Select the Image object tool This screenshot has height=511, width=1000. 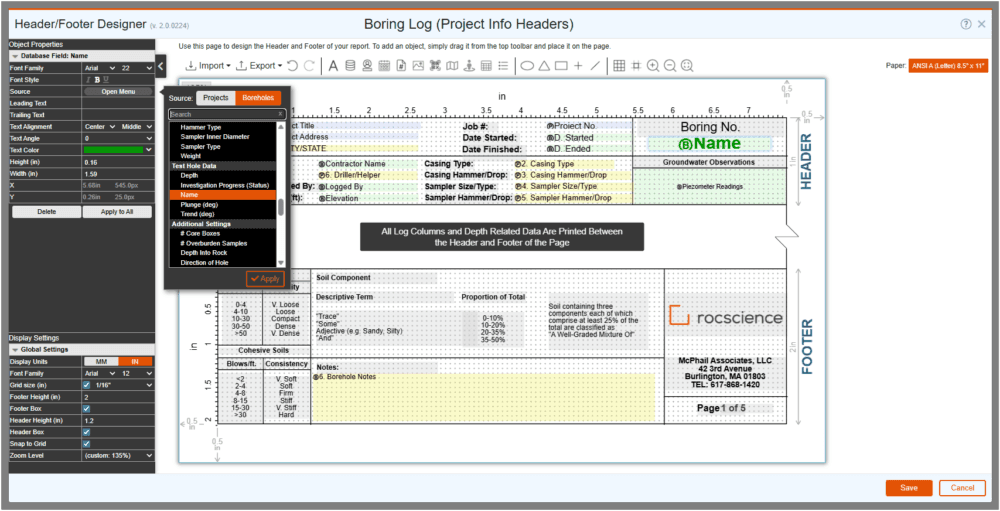click(418, 65)
